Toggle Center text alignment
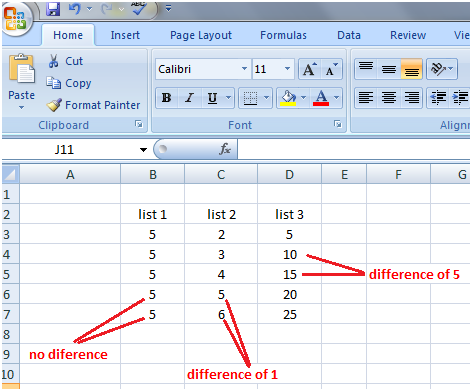This screenshot has height=391, width=472. coord(389,98)
